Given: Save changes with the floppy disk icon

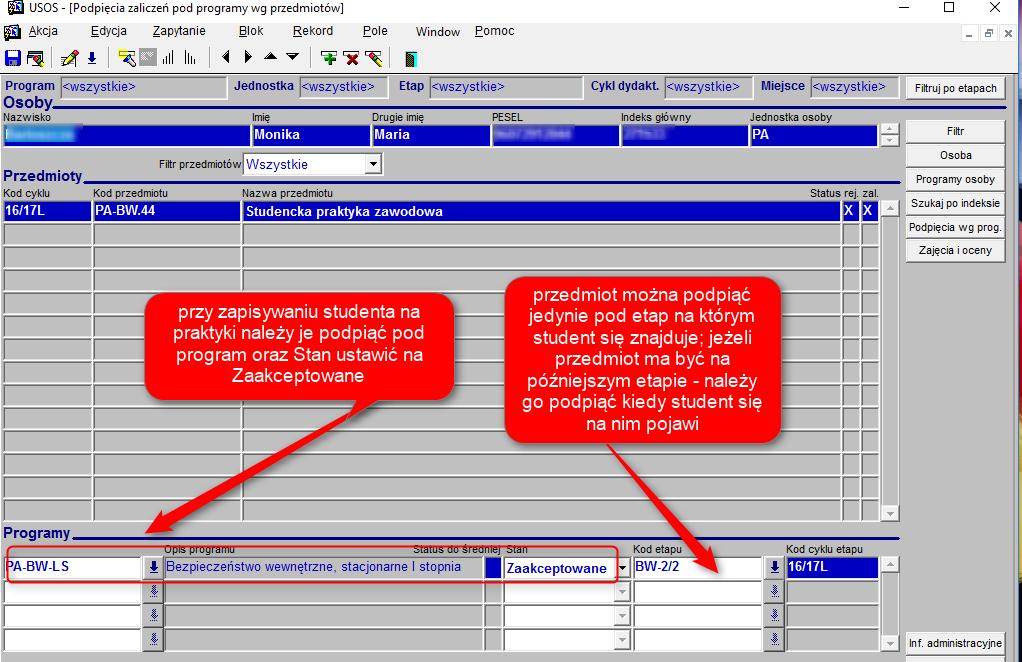Looking at the screenshot, I should pyautogui.click(x=13, y=59).
